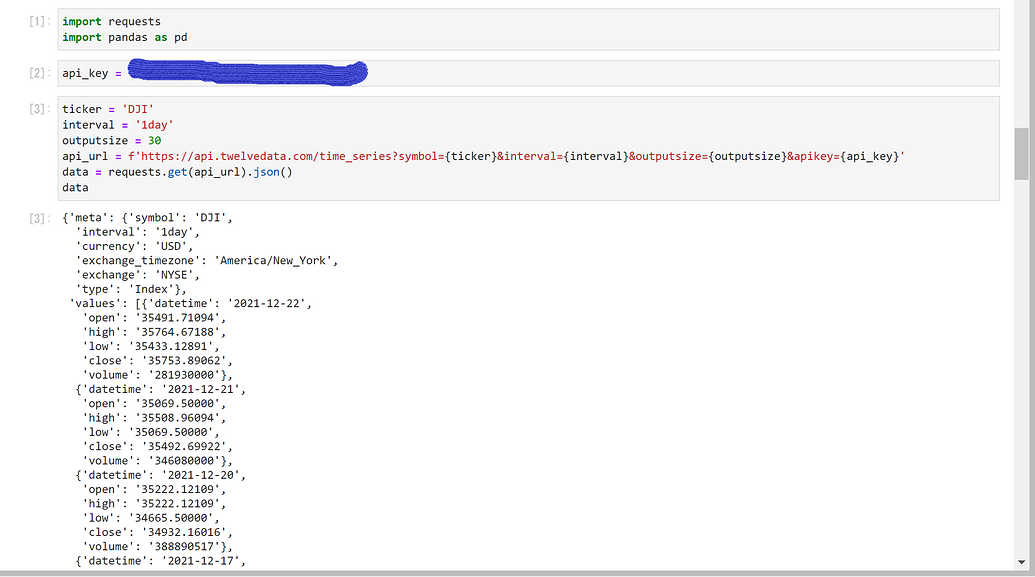This screenshot has width=1035, height=577.
Task: Click the execution count label [2]
Action: [36, 72]
